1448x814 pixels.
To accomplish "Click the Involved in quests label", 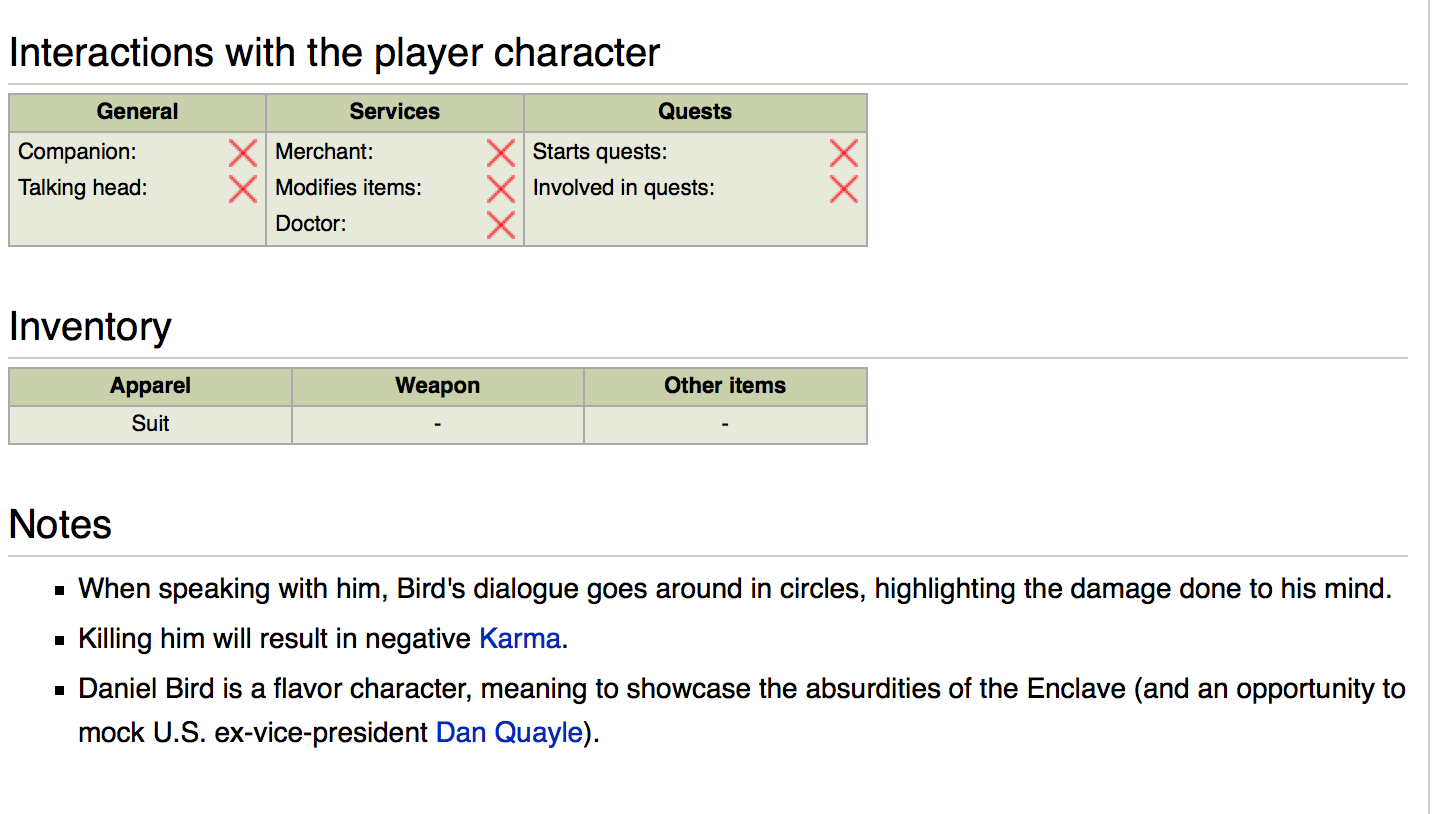I will click(x=623, y=188).
